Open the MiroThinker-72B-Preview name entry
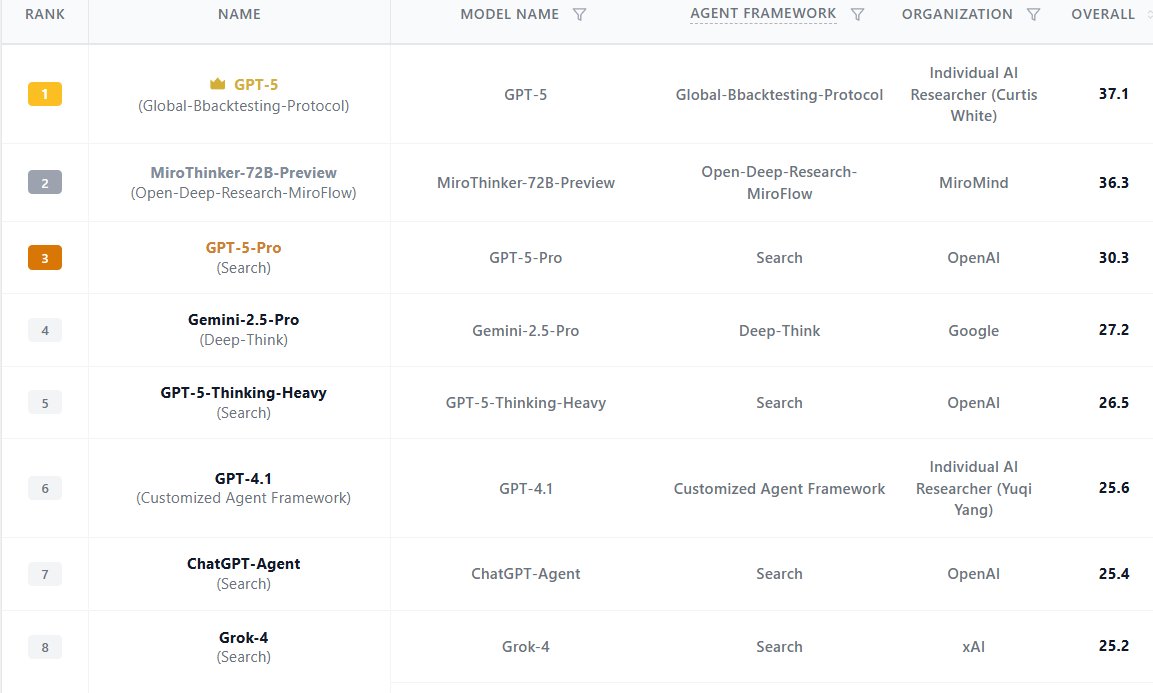Viewport: 1153px width, 693px height. 243,173
